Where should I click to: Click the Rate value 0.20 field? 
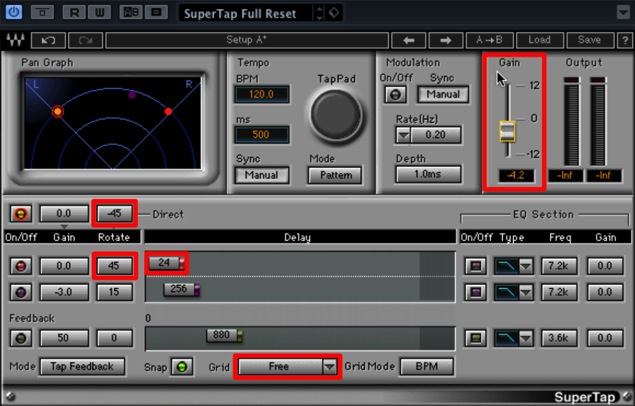(436, 135)
